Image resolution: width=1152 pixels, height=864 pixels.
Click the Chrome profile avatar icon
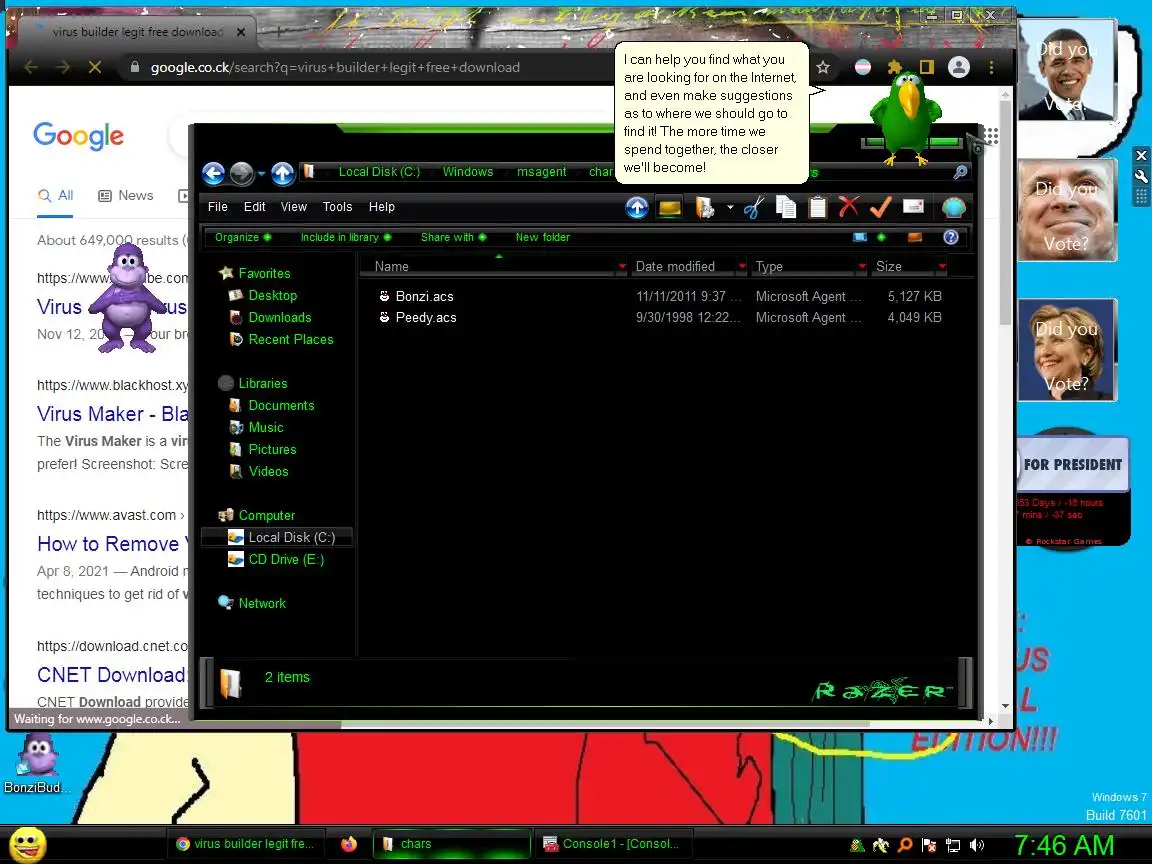click(959, 68)
